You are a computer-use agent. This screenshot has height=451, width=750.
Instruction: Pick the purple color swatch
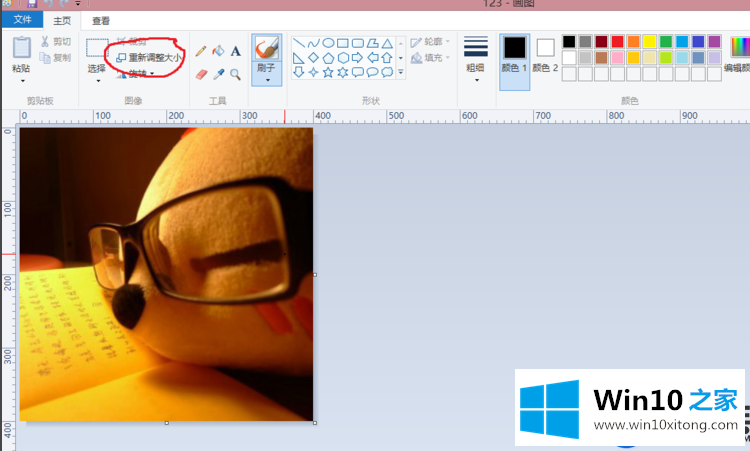click(x=714, y=42)
